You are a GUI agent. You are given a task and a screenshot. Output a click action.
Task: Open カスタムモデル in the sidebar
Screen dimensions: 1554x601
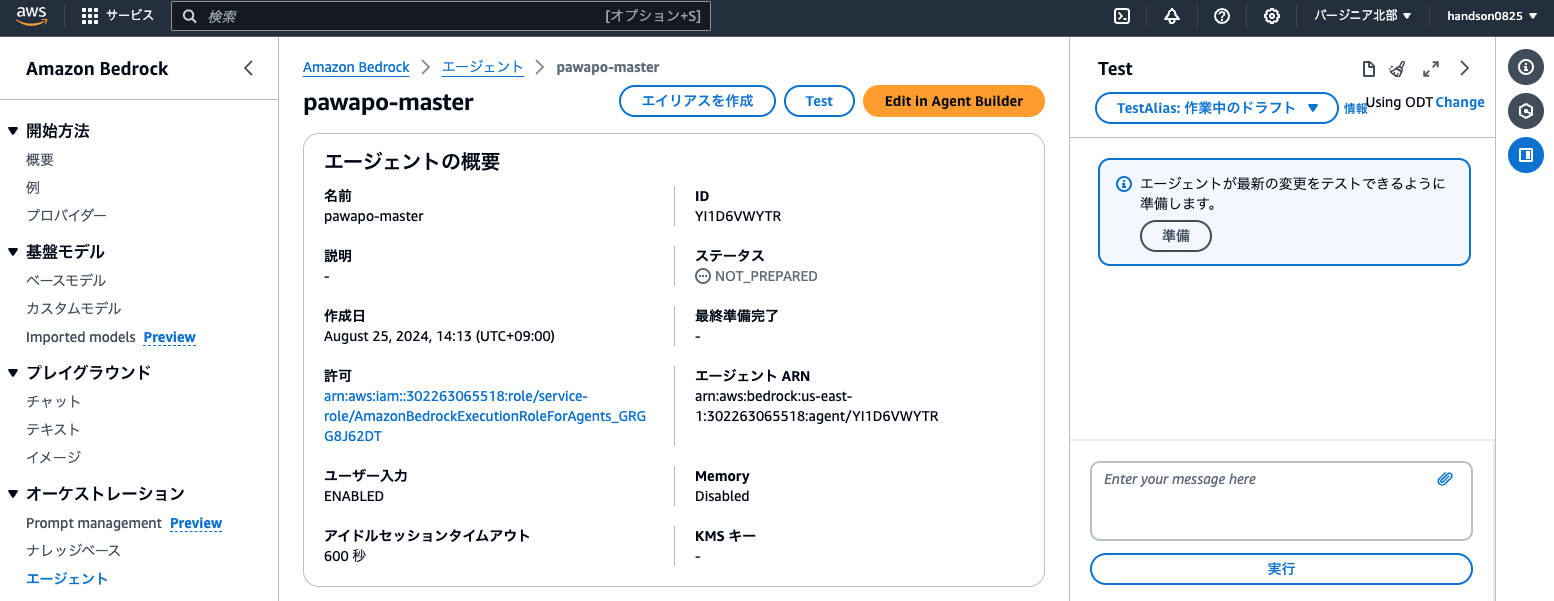73,309
